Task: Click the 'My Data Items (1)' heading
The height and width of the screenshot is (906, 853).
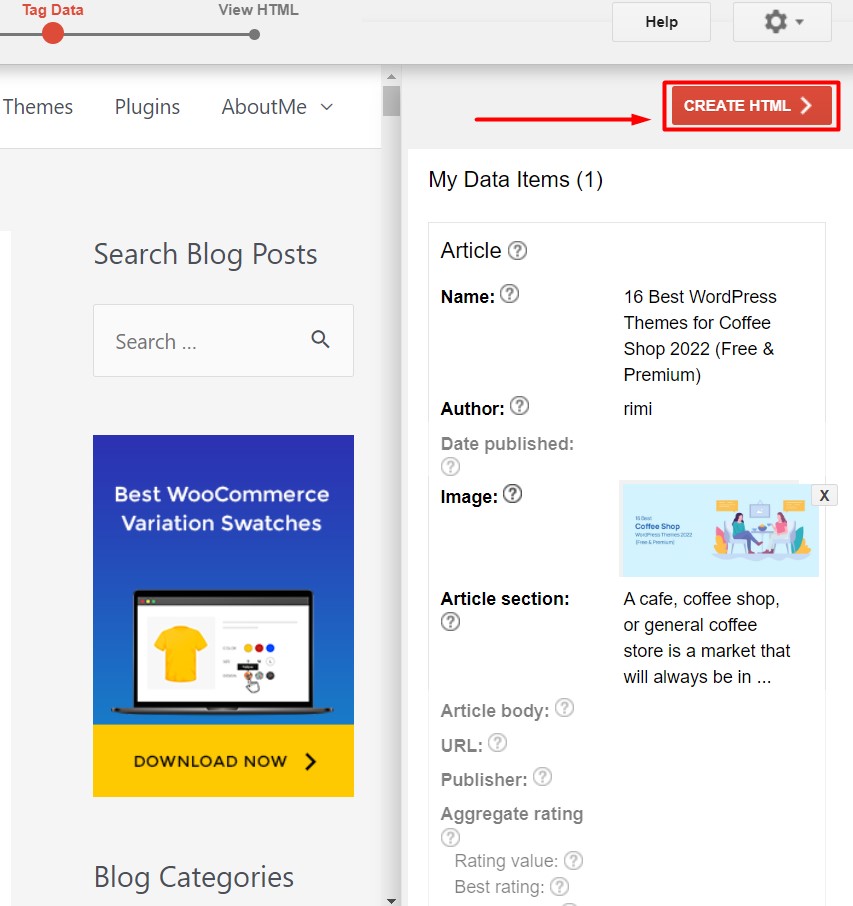Action: 515,180
